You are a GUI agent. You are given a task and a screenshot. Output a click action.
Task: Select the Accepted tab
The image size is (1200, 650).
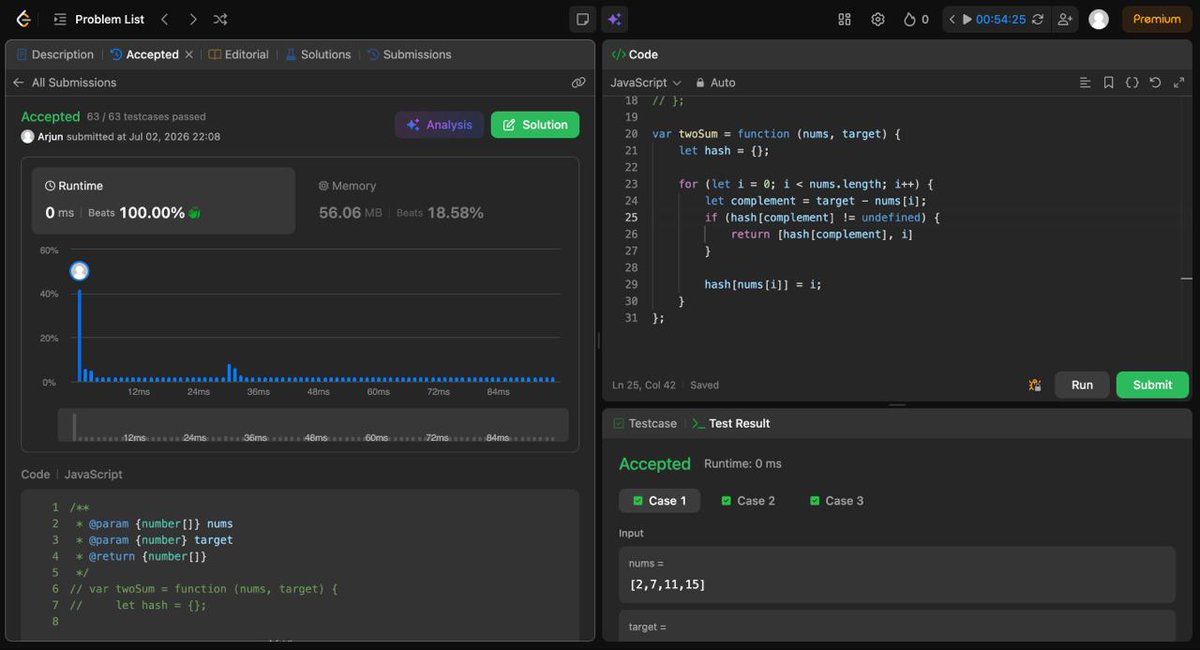pos(145,54)
